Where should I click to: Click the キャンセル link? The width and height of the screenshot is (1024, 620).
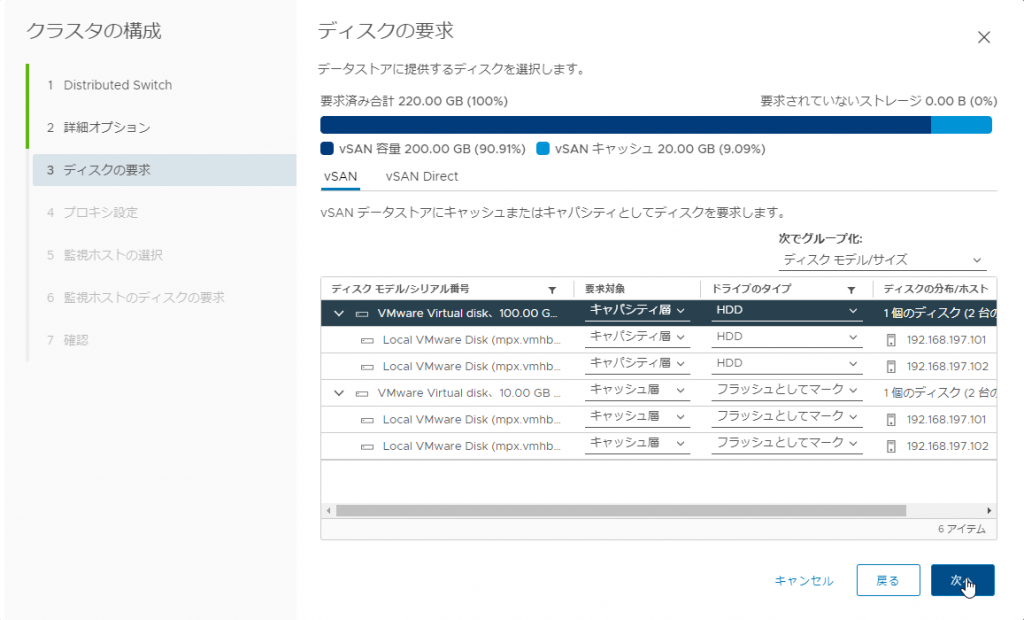click(804, 581)
